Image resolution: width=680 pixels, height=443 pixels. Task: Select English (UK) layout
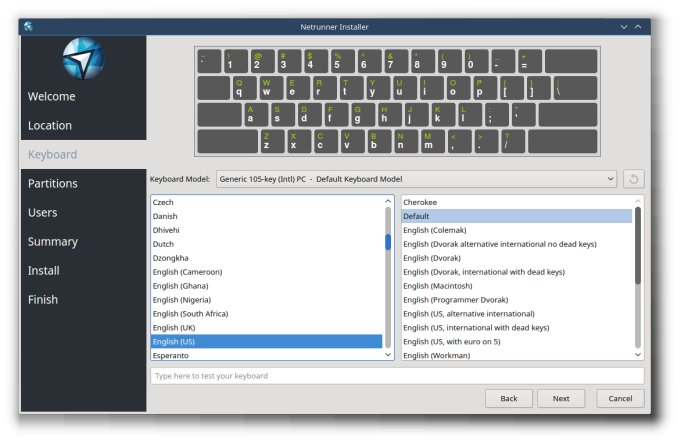coord(266,327)
